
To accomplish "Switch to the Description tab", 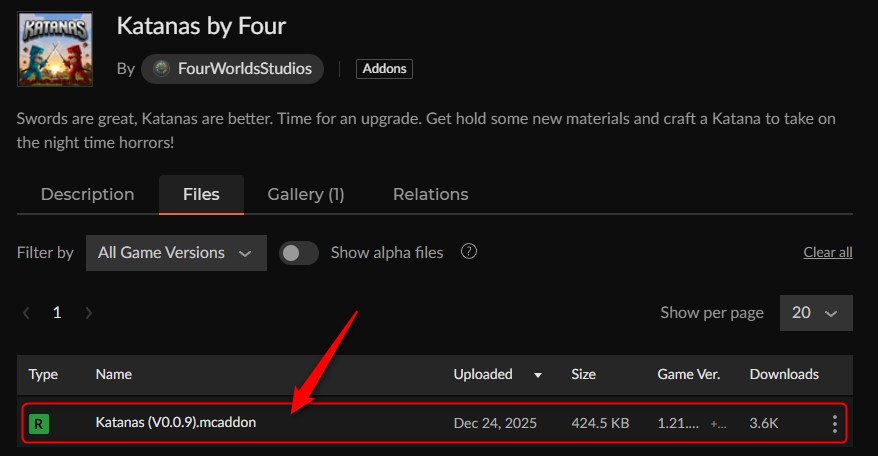I will click(x=87, y=194).
